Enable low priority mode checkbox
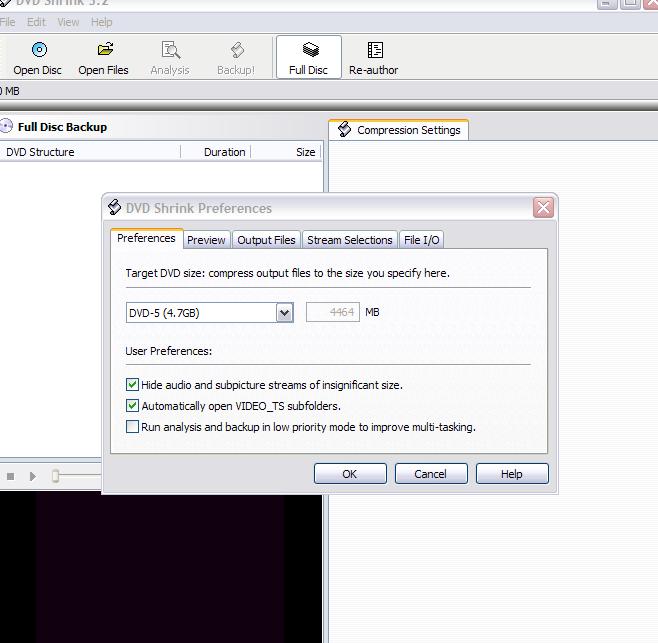This screenshot has height=643, width=658. pos(132,426)
